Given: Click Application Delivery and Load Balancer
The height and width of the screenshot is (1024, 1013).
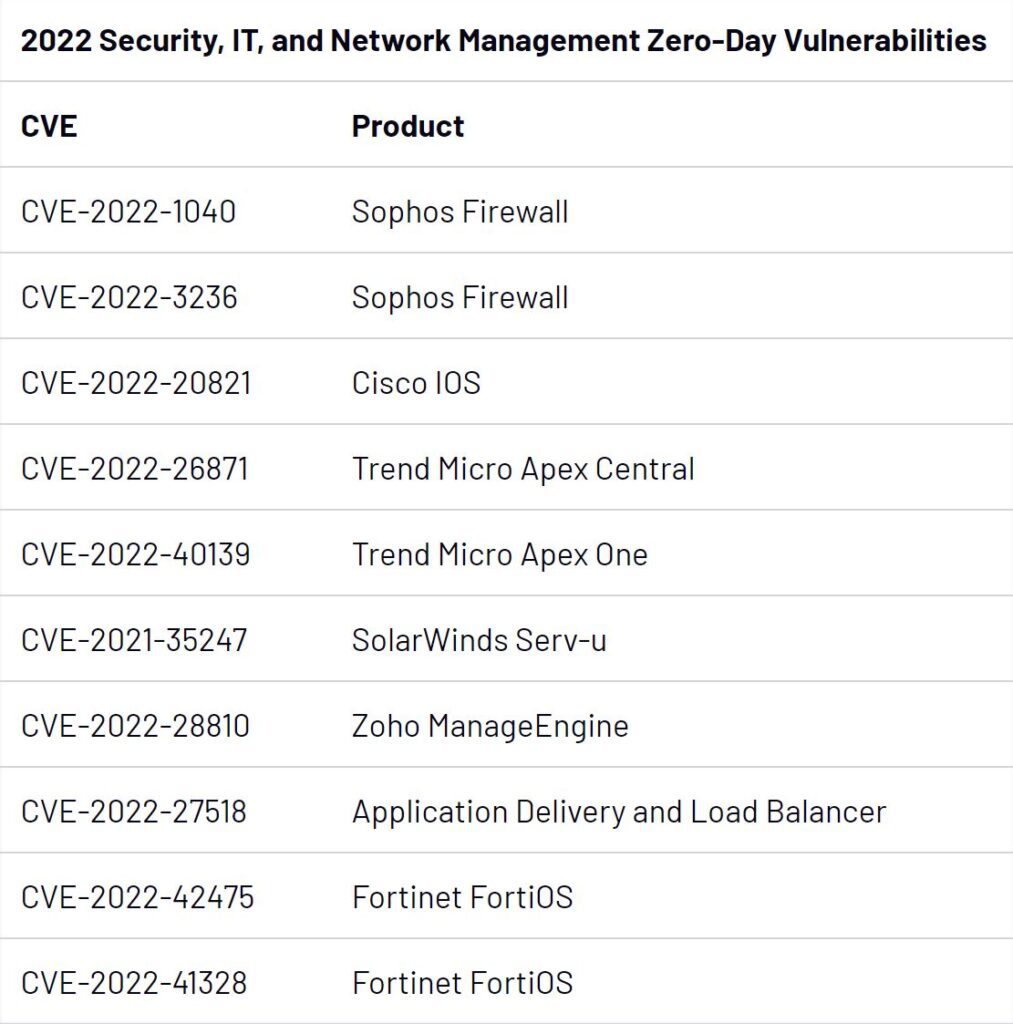Looking at the screenshot, I should [x=619, y=812].
